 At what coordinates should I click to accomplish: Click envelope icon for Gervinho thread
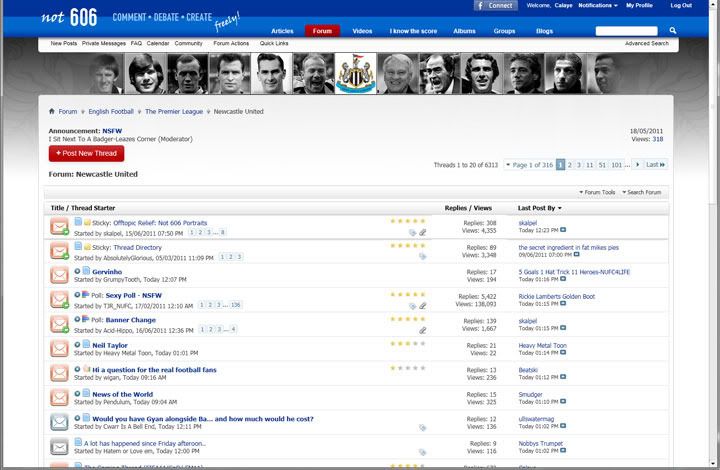click(59, 275)
